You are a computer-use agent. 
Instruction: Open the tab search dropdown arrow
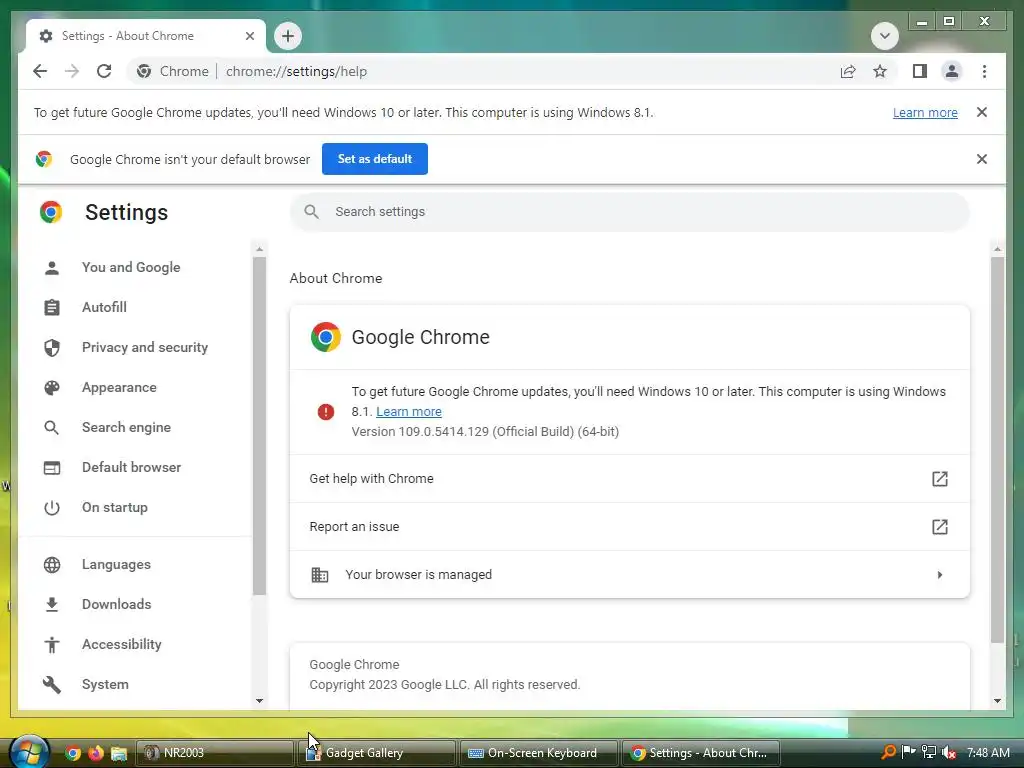click(884, 36)
